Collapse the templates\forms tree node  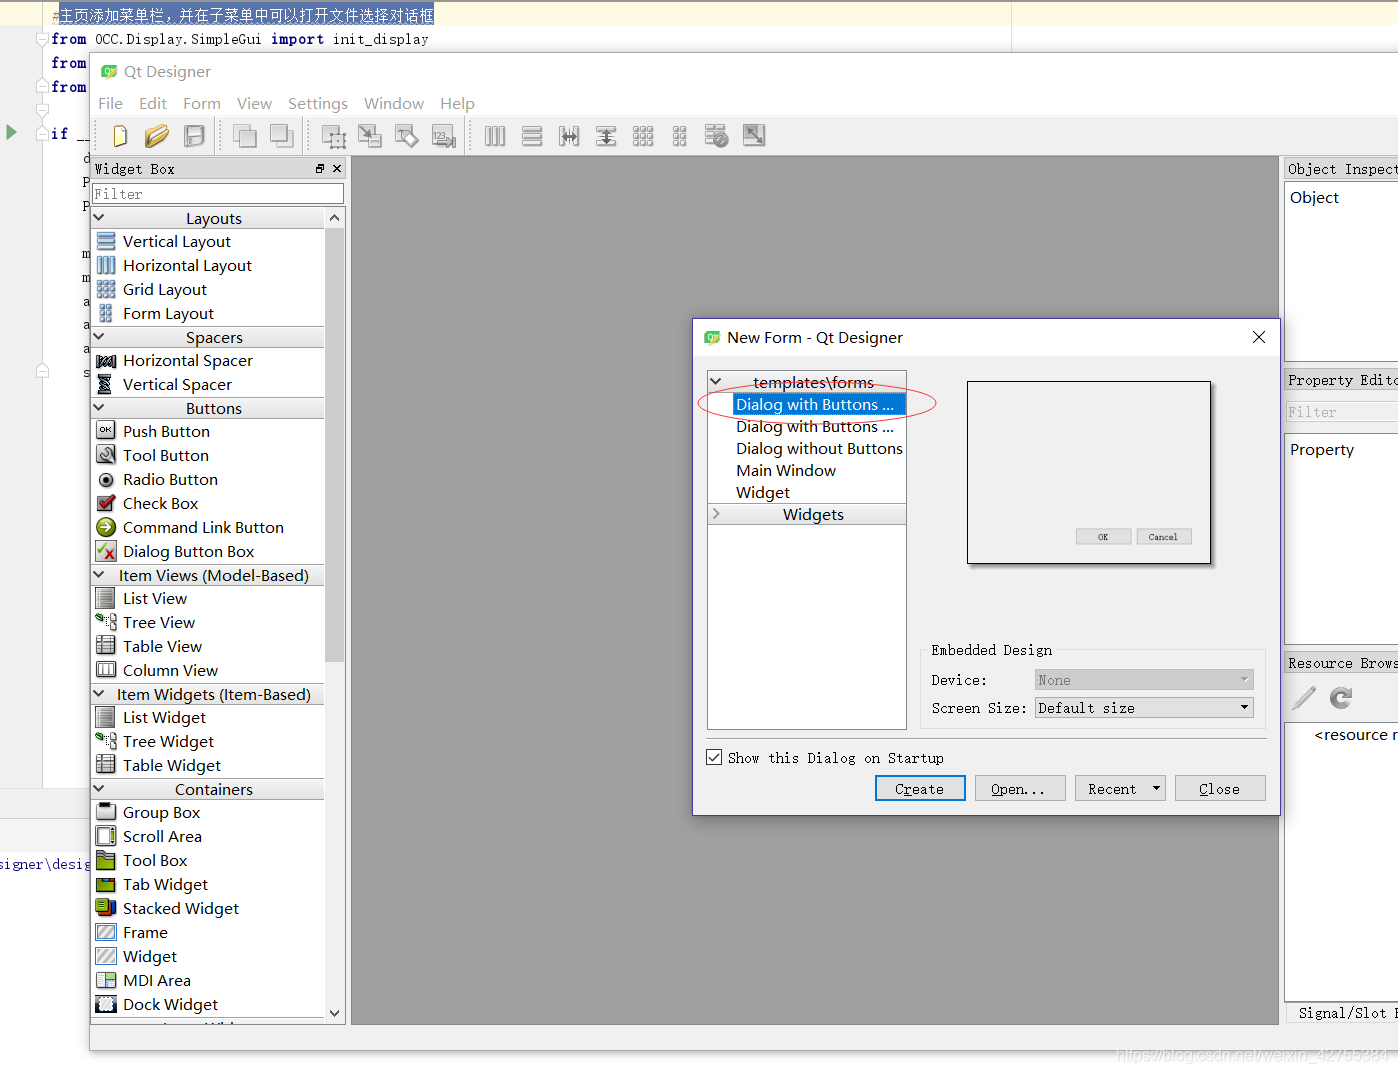716,381
